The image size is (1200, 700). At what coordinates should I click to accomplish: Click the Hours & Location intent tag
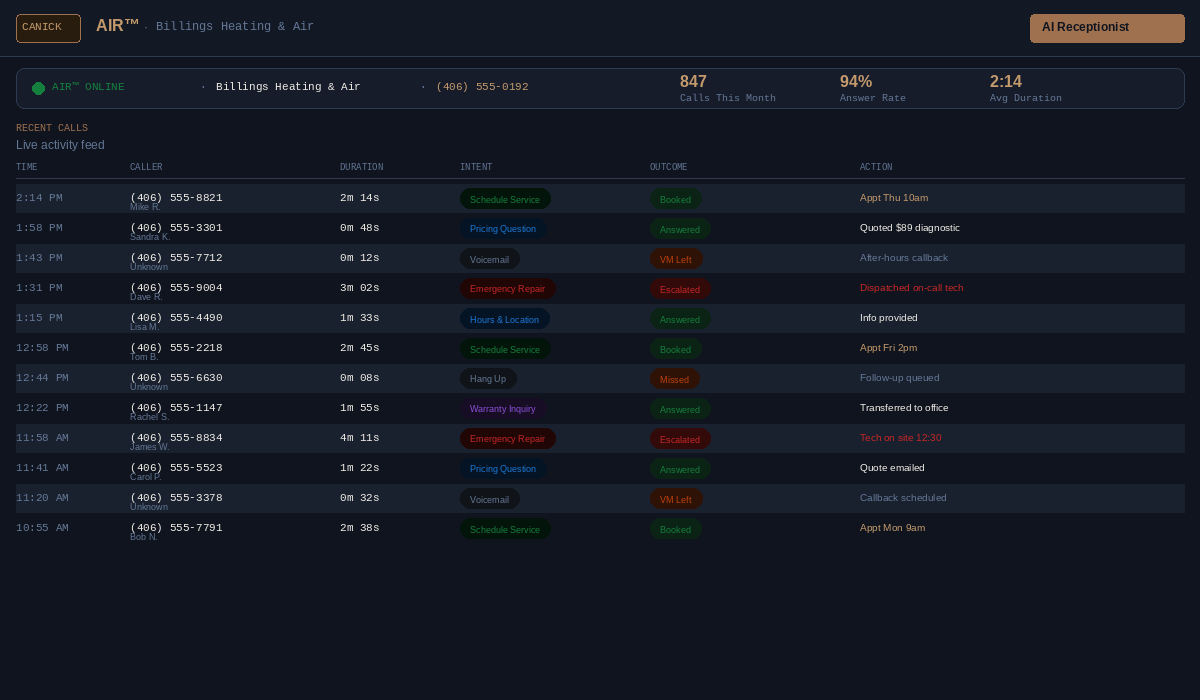(505, 319)
